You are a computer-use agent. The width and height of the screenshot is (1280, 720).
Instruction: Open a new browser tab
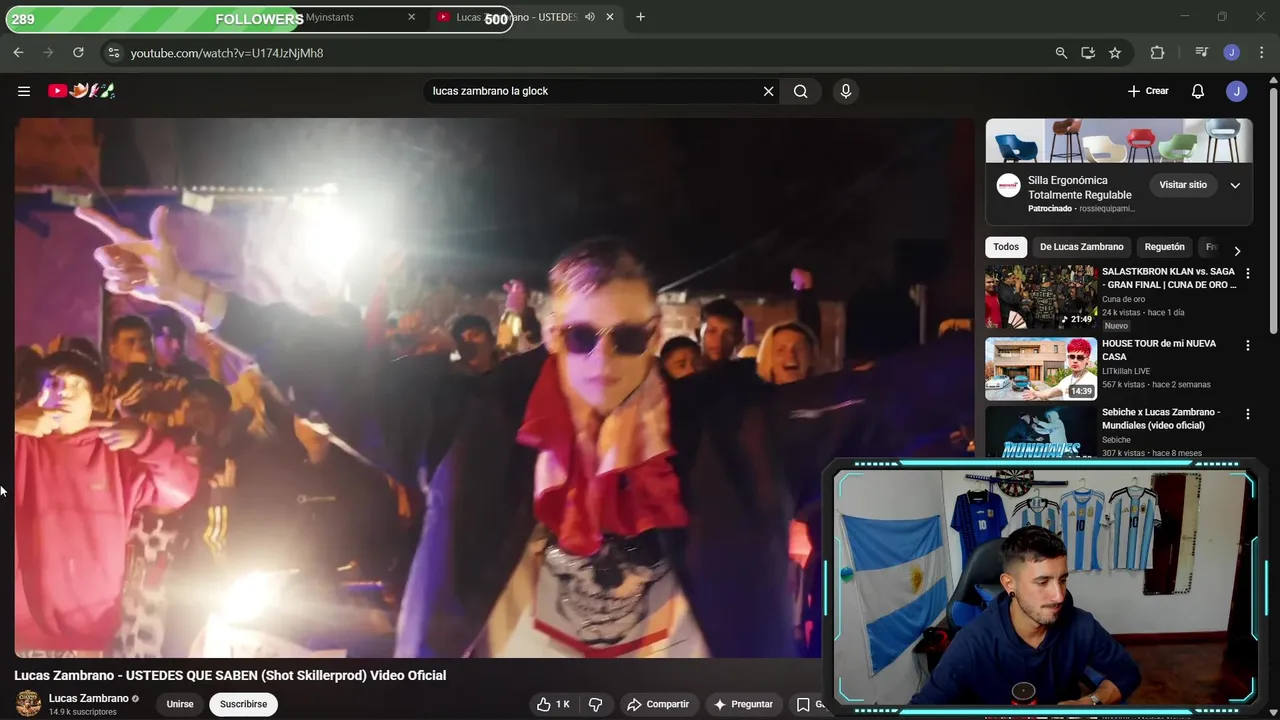[x=640, y=17]
